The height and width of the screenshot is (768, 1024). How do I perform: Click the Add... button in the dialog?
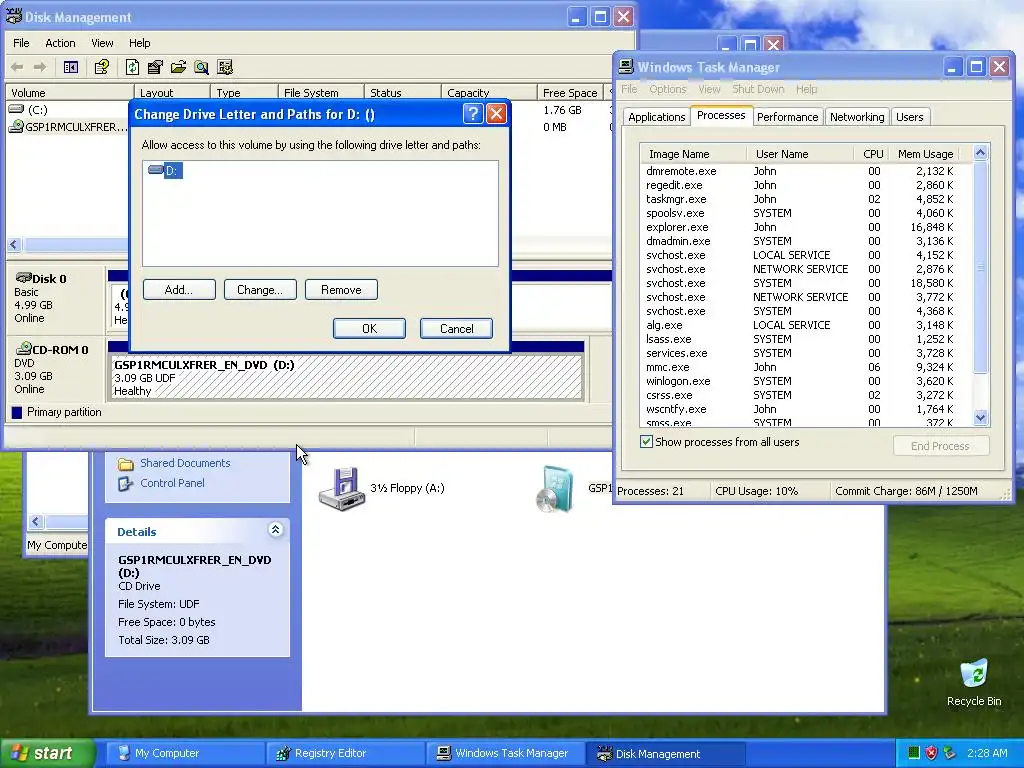click(179, 290)
